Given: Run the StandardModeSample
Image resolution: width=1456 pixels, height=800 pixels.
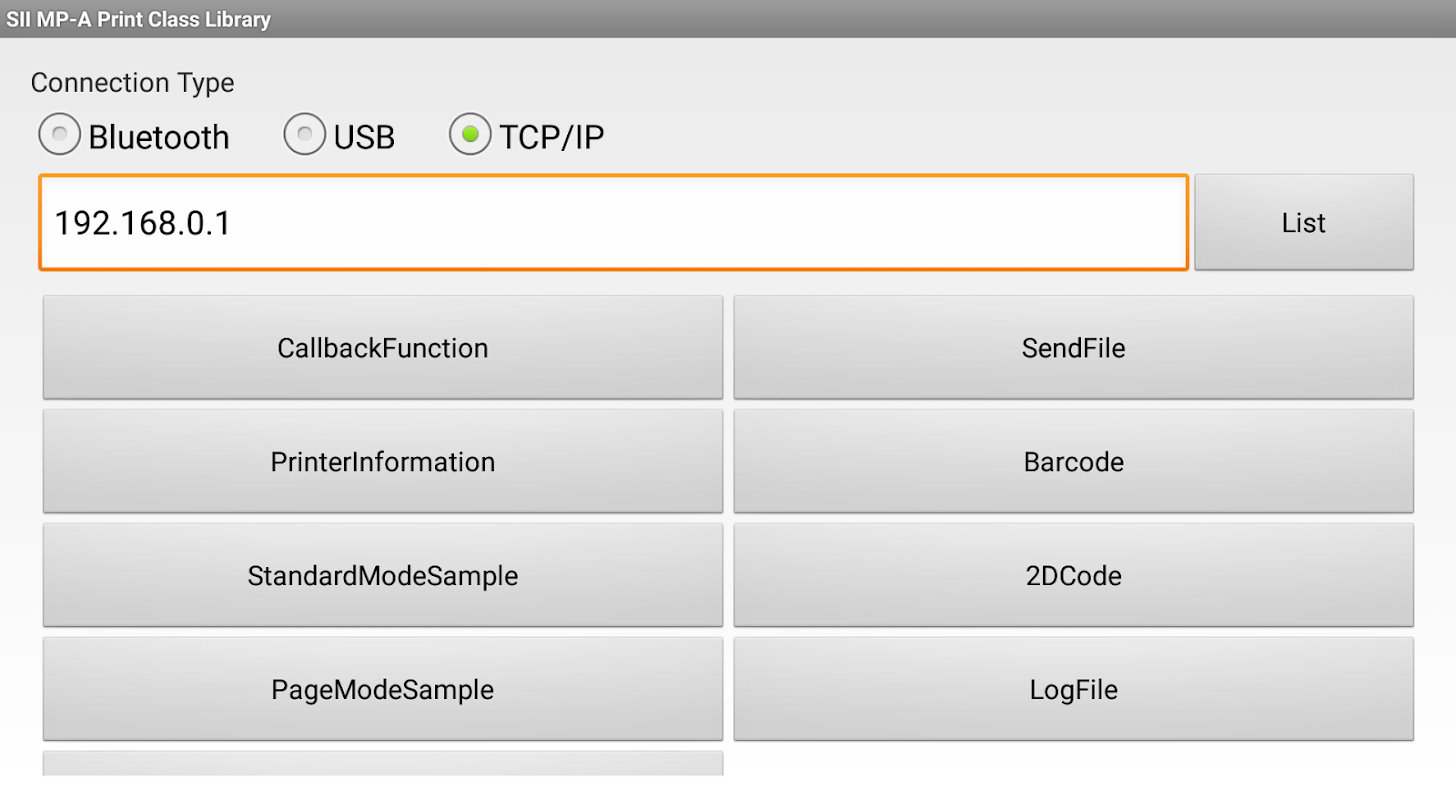Looking at the screenshot, I should coord(383,576).
